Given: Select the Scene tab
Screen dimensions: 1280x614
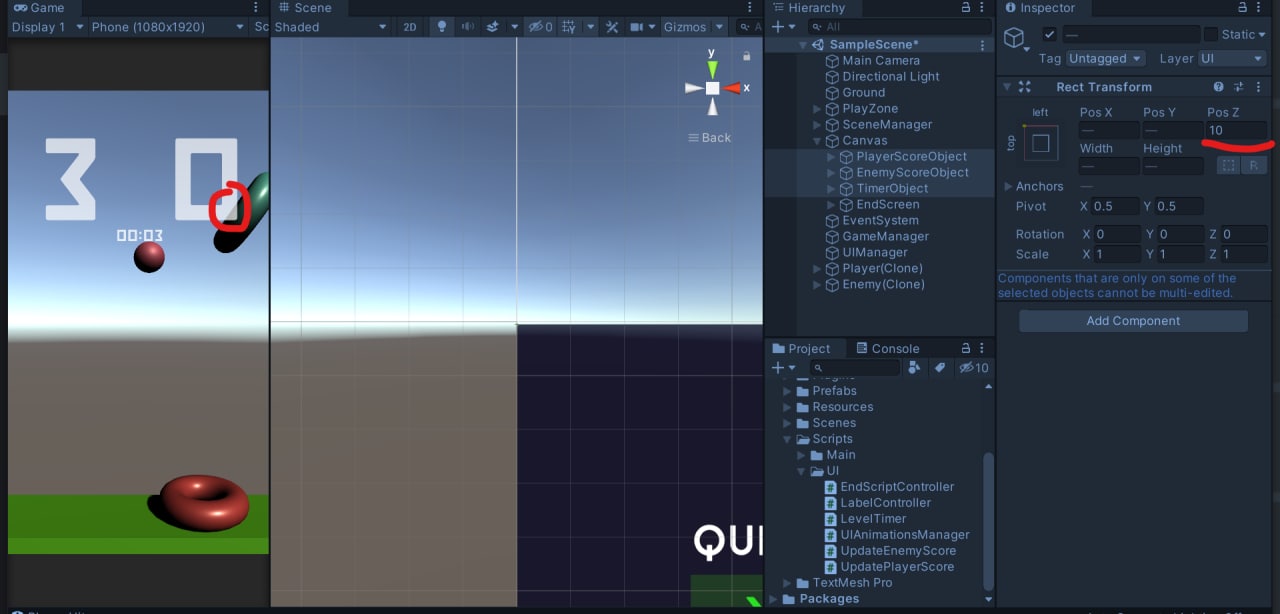Looking at the screenshot, I should pos(304,8).
